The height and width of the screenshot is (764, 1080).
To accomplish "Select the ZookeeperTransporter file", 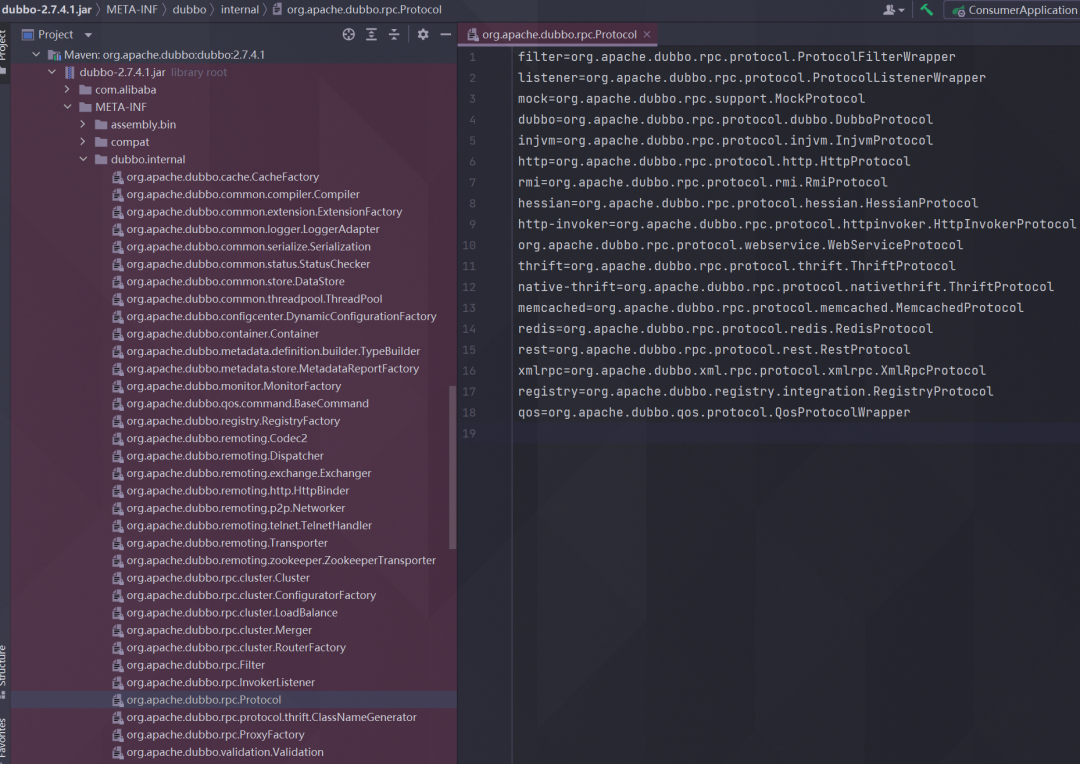I will coord(273,560).
